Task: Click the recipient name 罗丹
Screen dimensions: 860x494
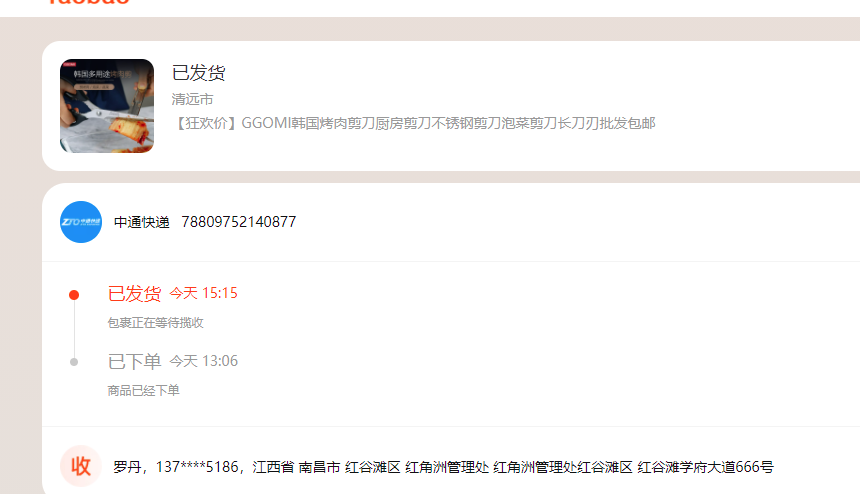Action: [127, 467]
